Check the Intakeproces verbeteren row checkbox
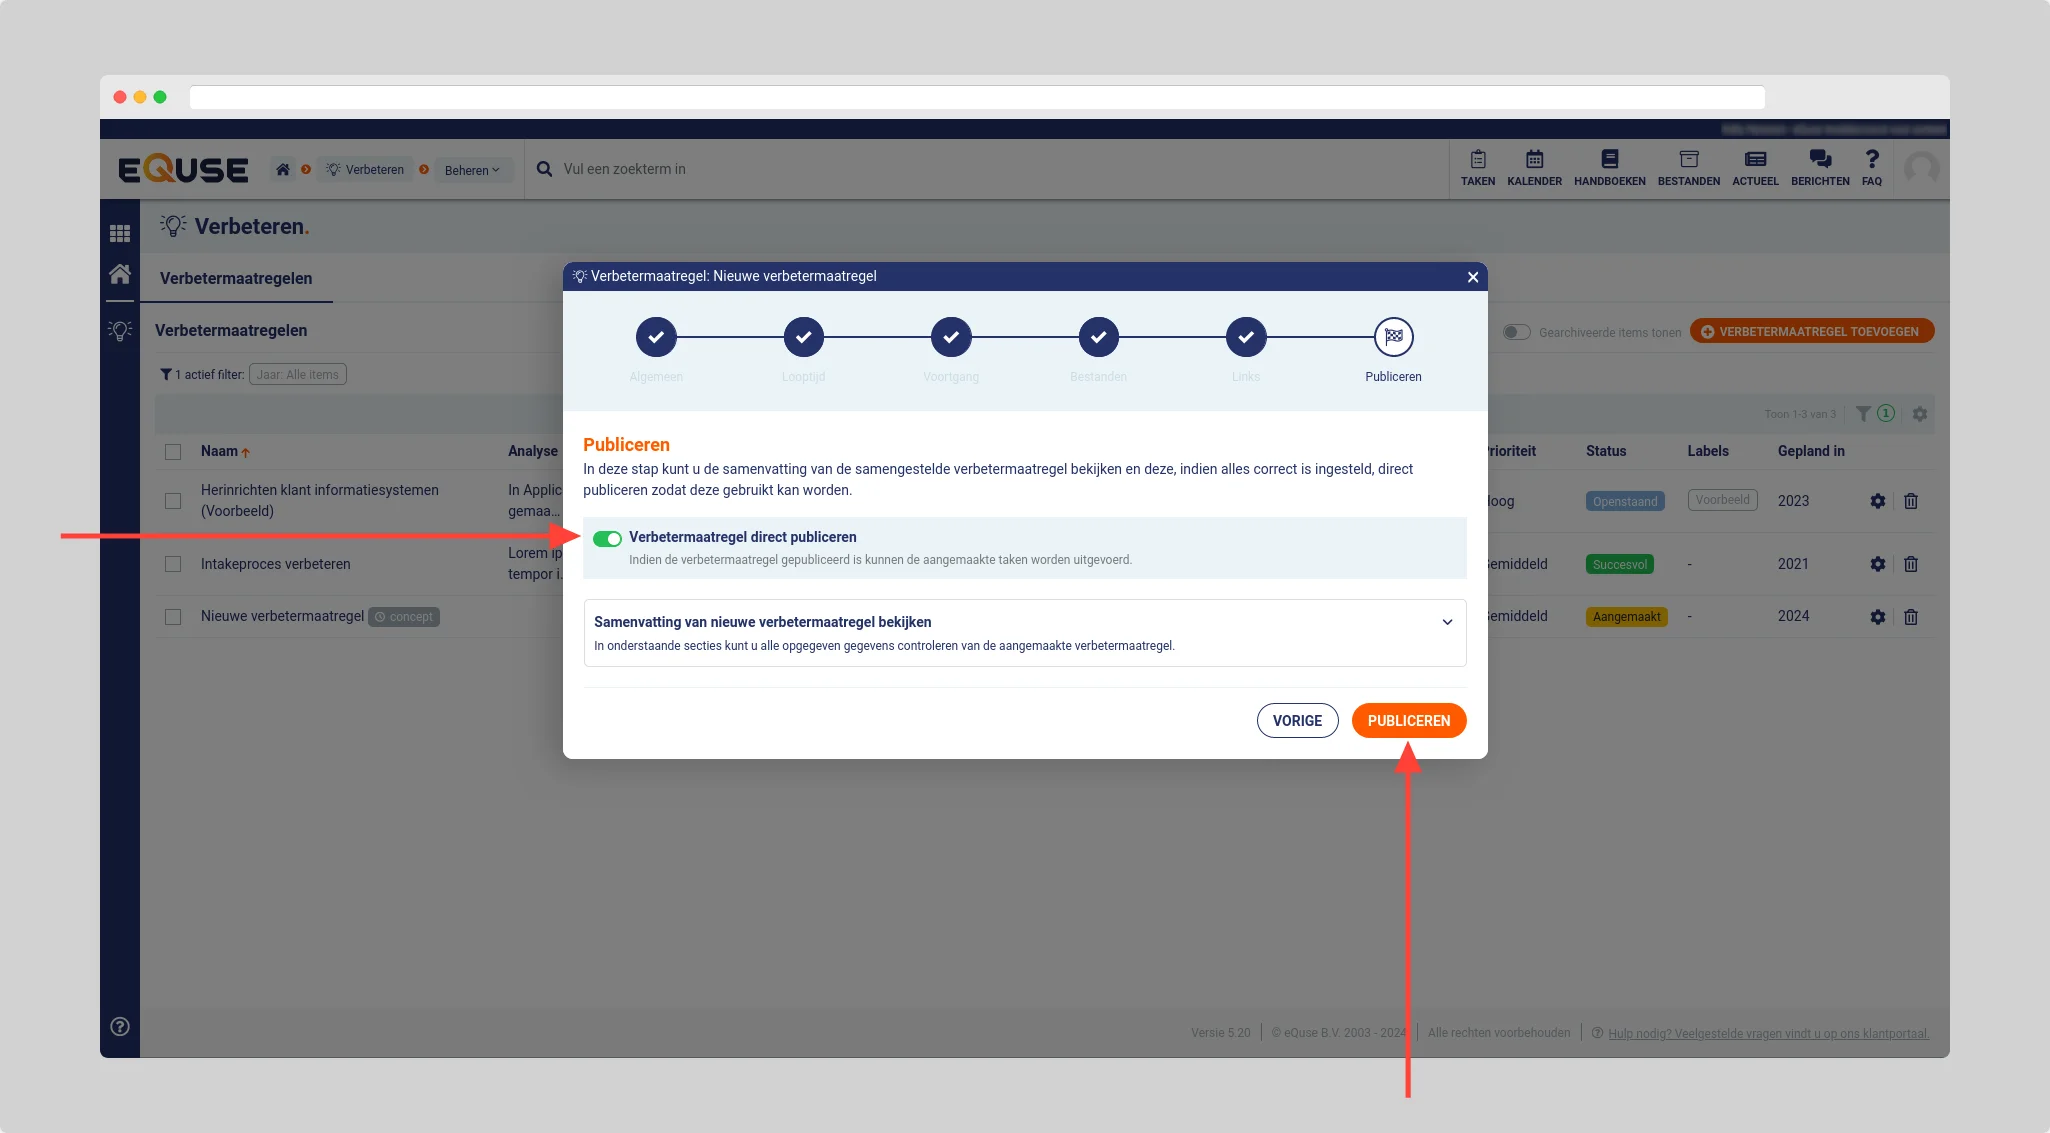This screenshot has width=2050, height=1133. click(x=173, y=564)
